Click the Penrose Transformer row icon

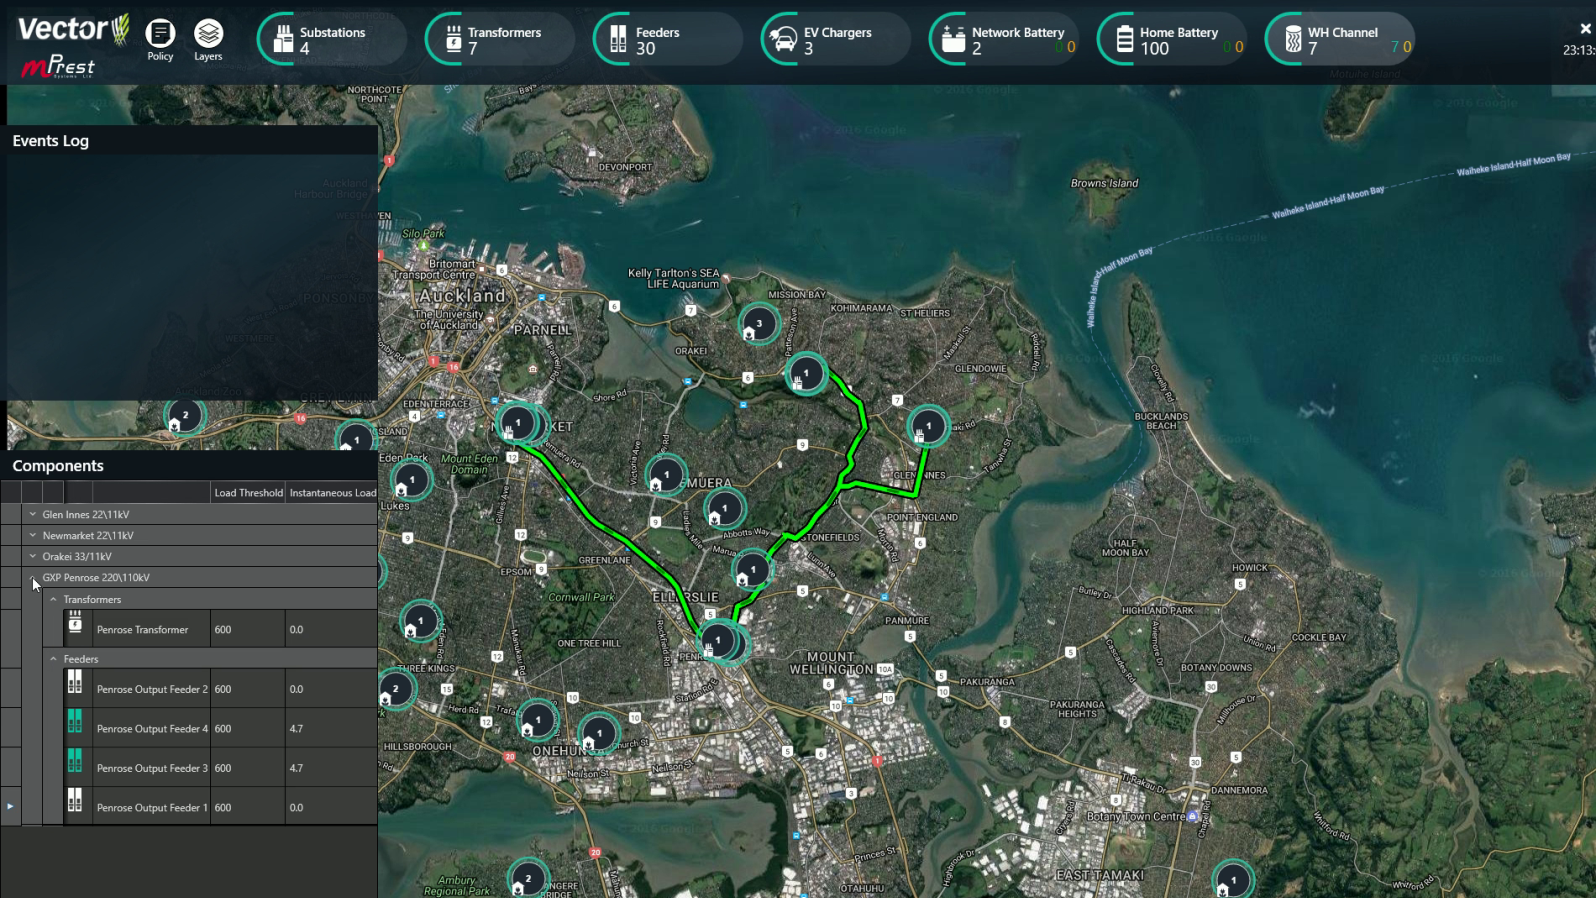(75, 622)
